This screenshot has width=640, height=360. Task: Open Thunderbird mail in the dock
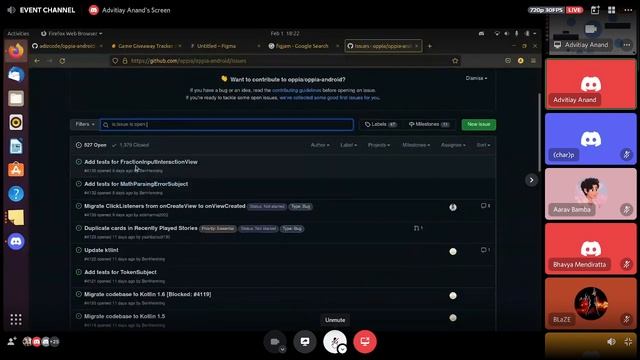coord(16,75)
